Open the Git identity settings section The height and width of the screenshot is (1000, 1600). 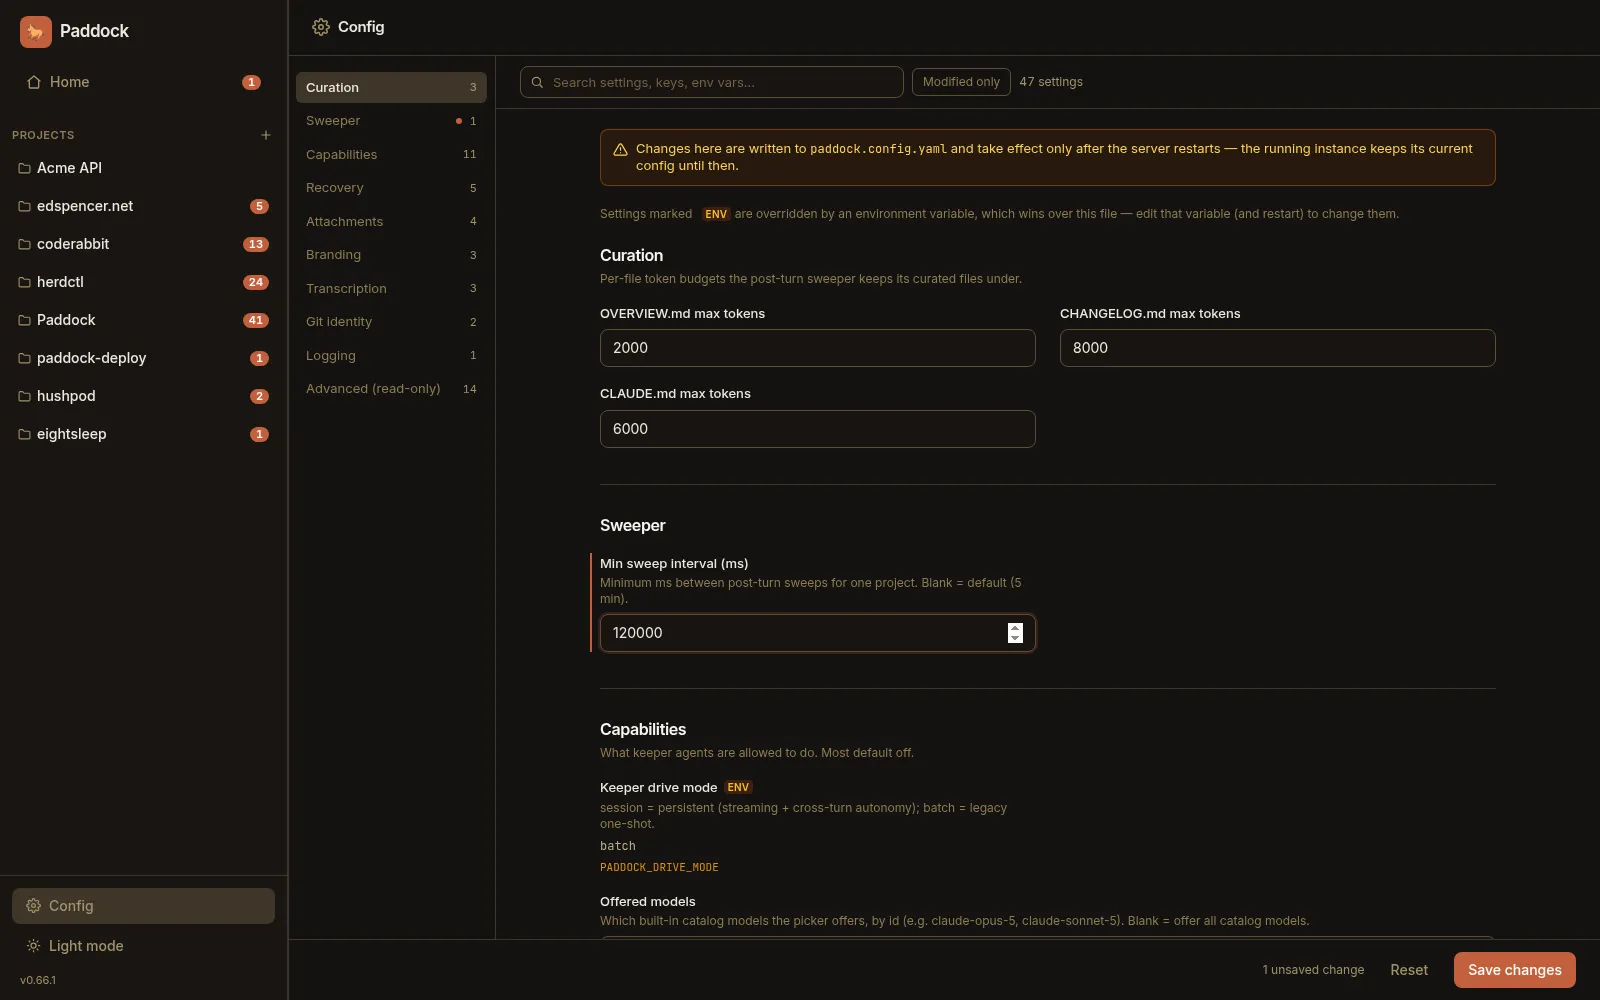click(x=391, y=322)
